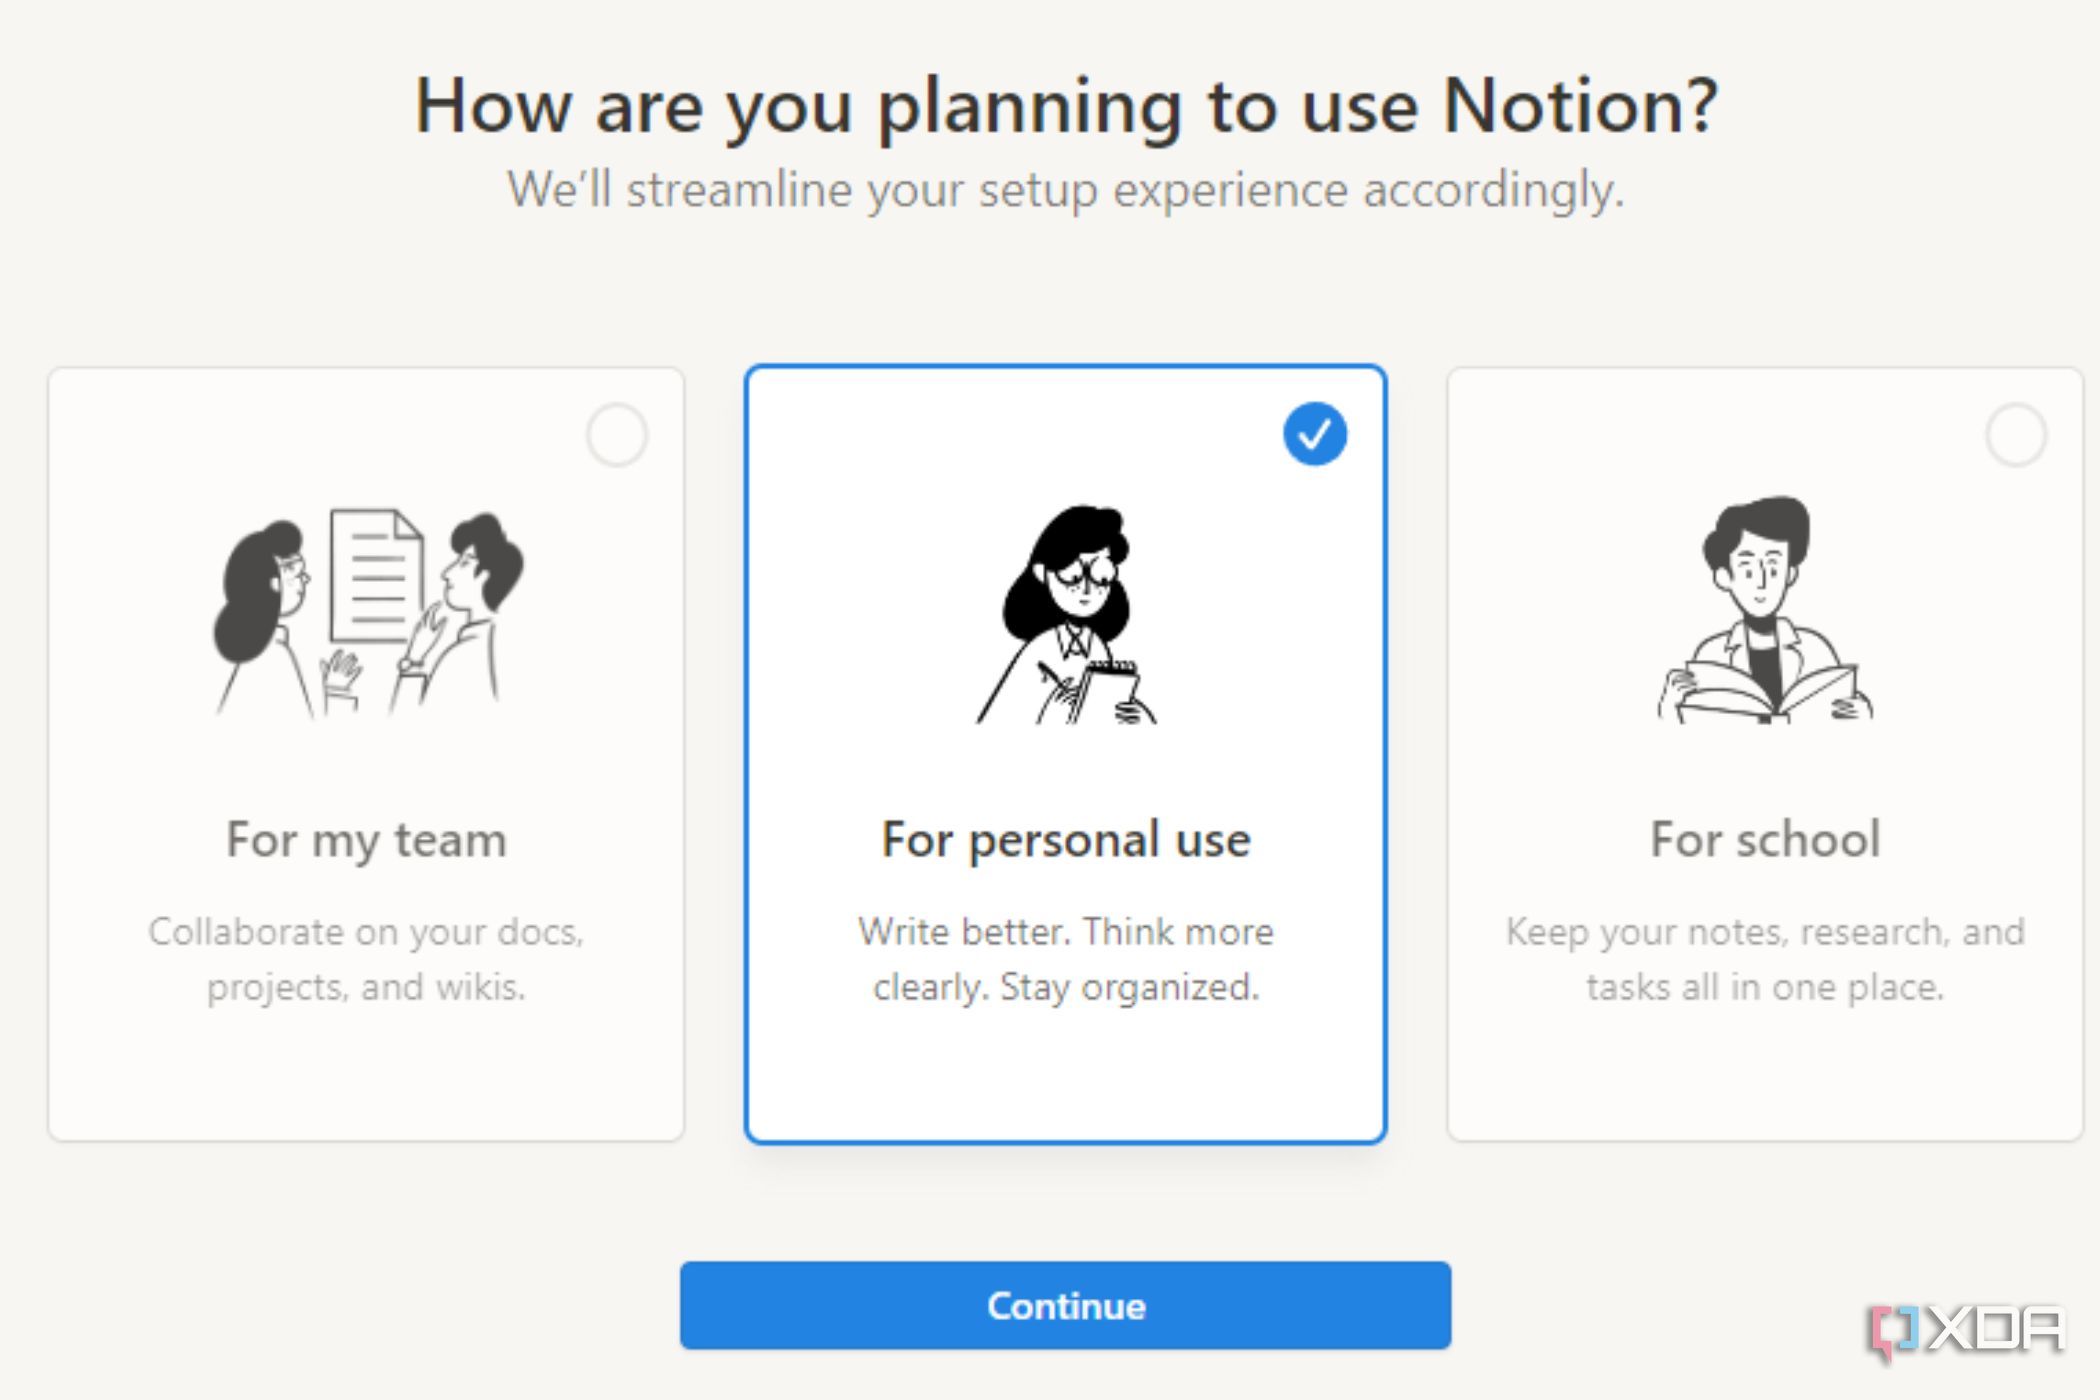The image size is (2100, 1400).
Task: Select the For my team radio button
Action: click(x=617, y=434)
